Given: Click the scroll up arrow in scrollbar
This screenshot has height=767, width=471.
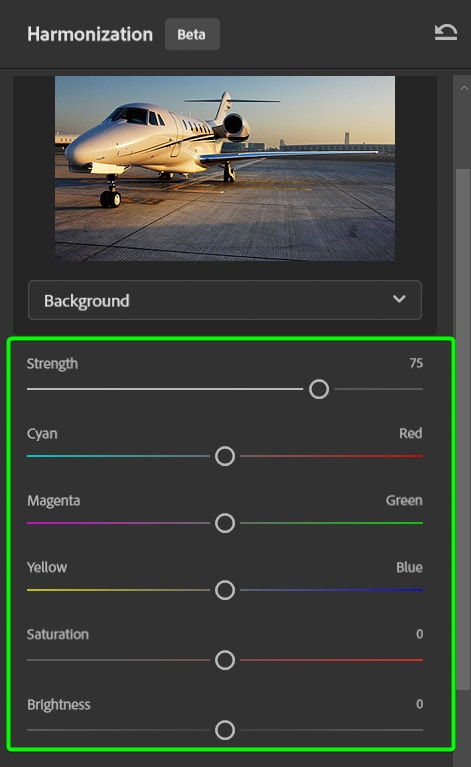Looking at the screenshot, I should [x=464, y=89].
